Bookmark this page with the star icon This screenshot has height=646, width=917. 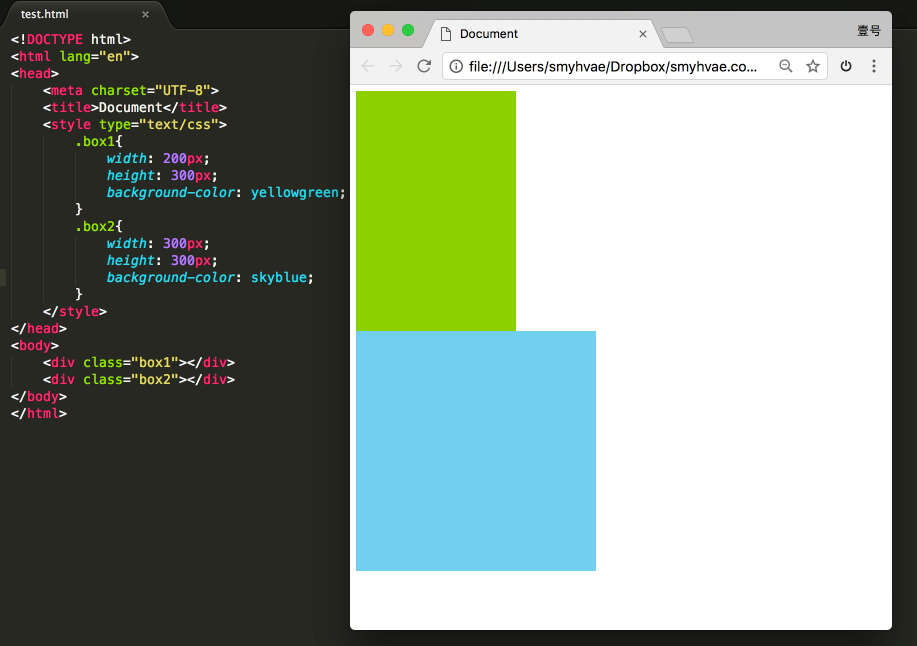[813, 66]
